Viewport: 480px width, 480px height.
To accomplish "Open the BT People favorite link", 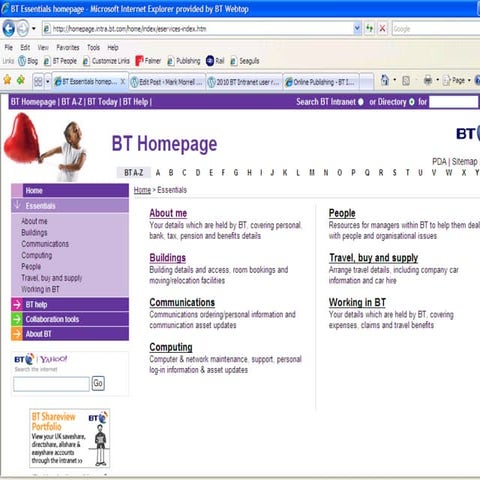I will click(60, 61).
